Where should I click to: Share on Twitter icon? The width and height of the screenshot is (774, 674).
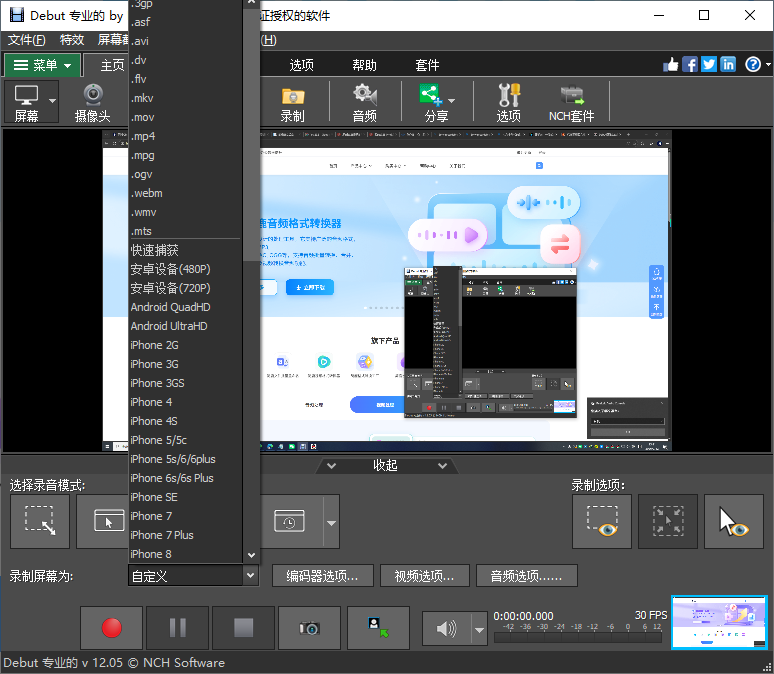pos(709,64)
